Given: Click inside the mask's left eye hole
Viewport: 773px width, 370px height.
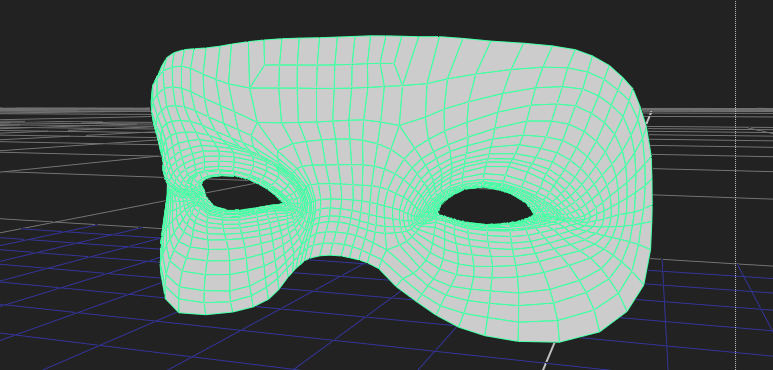Looking at the screenshot, I should click(239, 193).
